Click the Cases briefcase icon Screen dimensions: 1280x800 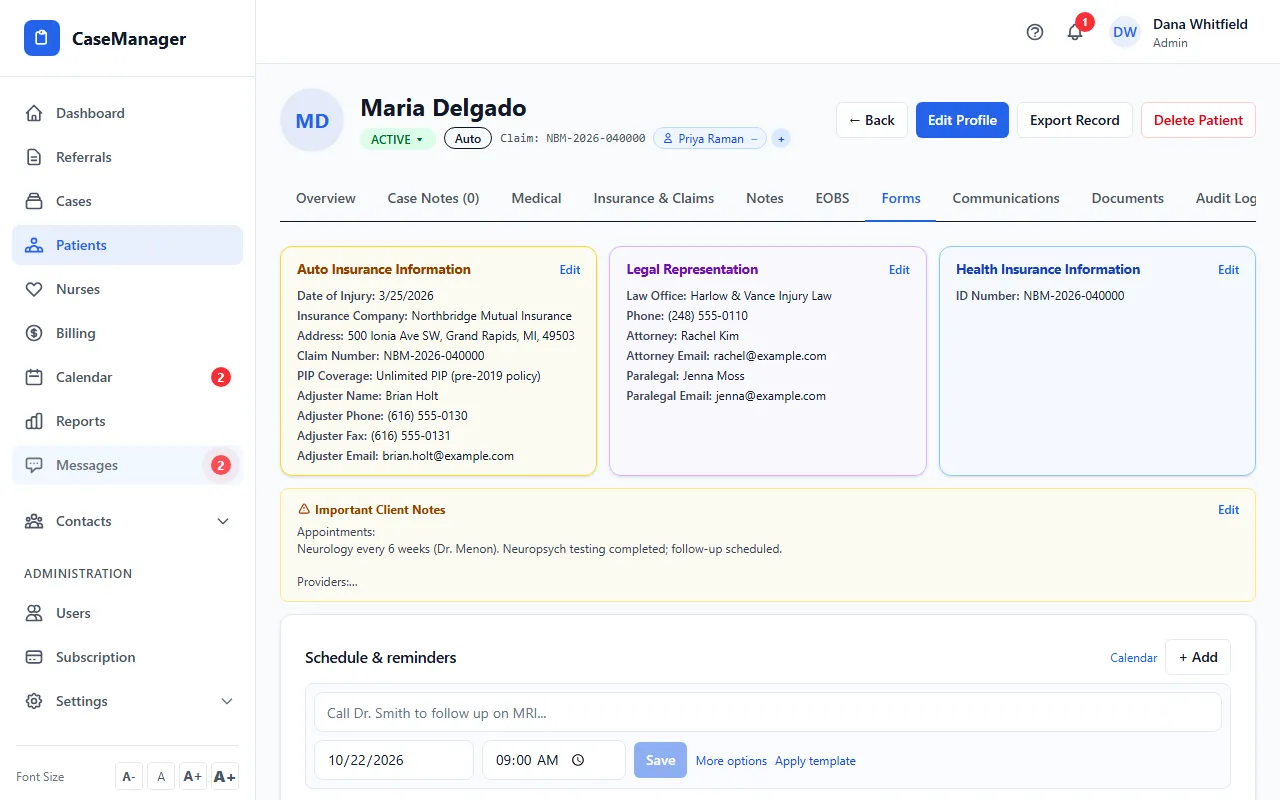(x=34, y=201)
